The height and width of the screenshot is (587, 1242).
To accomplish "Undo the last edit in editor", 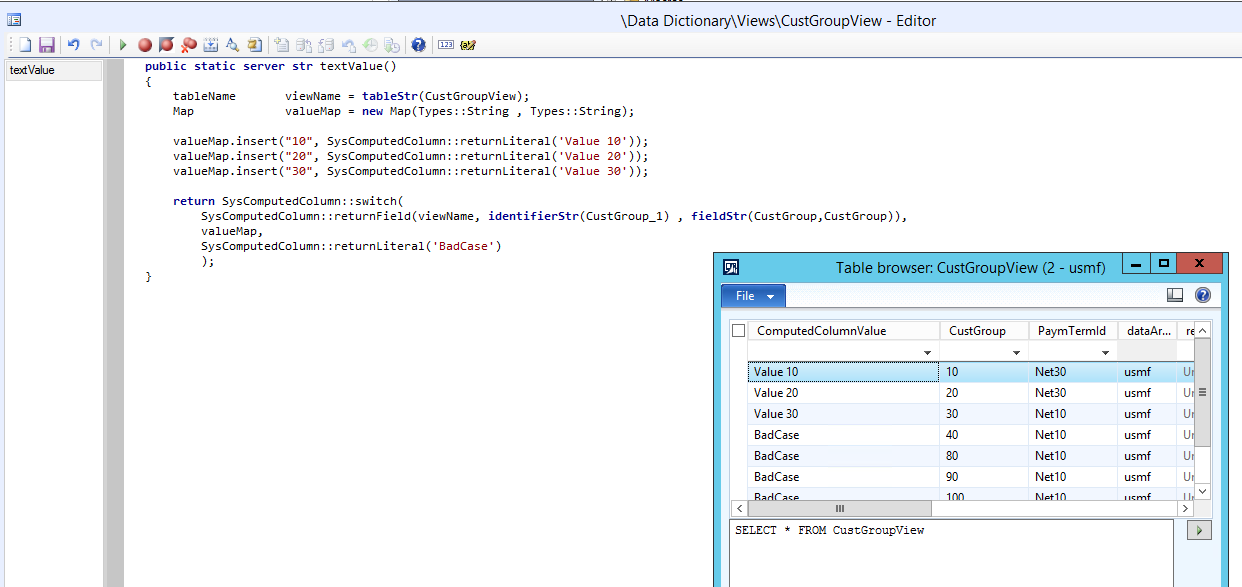I will click(73, 45).
